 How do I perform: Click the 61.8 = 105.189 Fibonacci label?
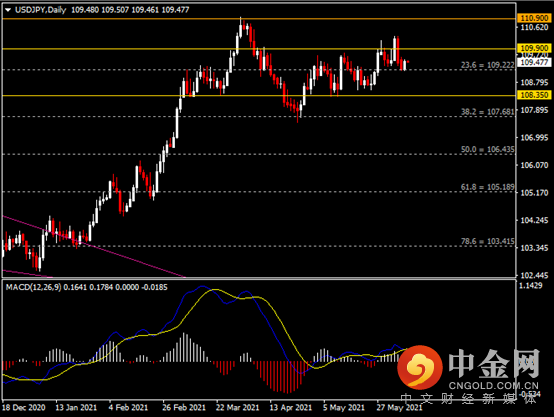pos(488,187)
